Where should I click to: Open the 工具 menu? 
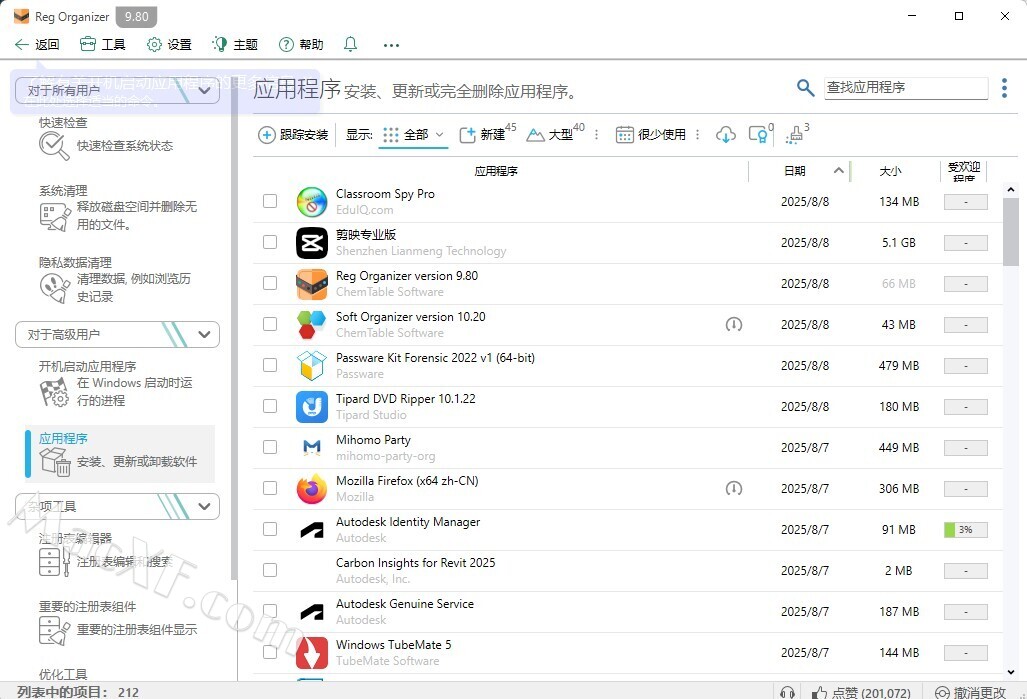tap(102, 45)
